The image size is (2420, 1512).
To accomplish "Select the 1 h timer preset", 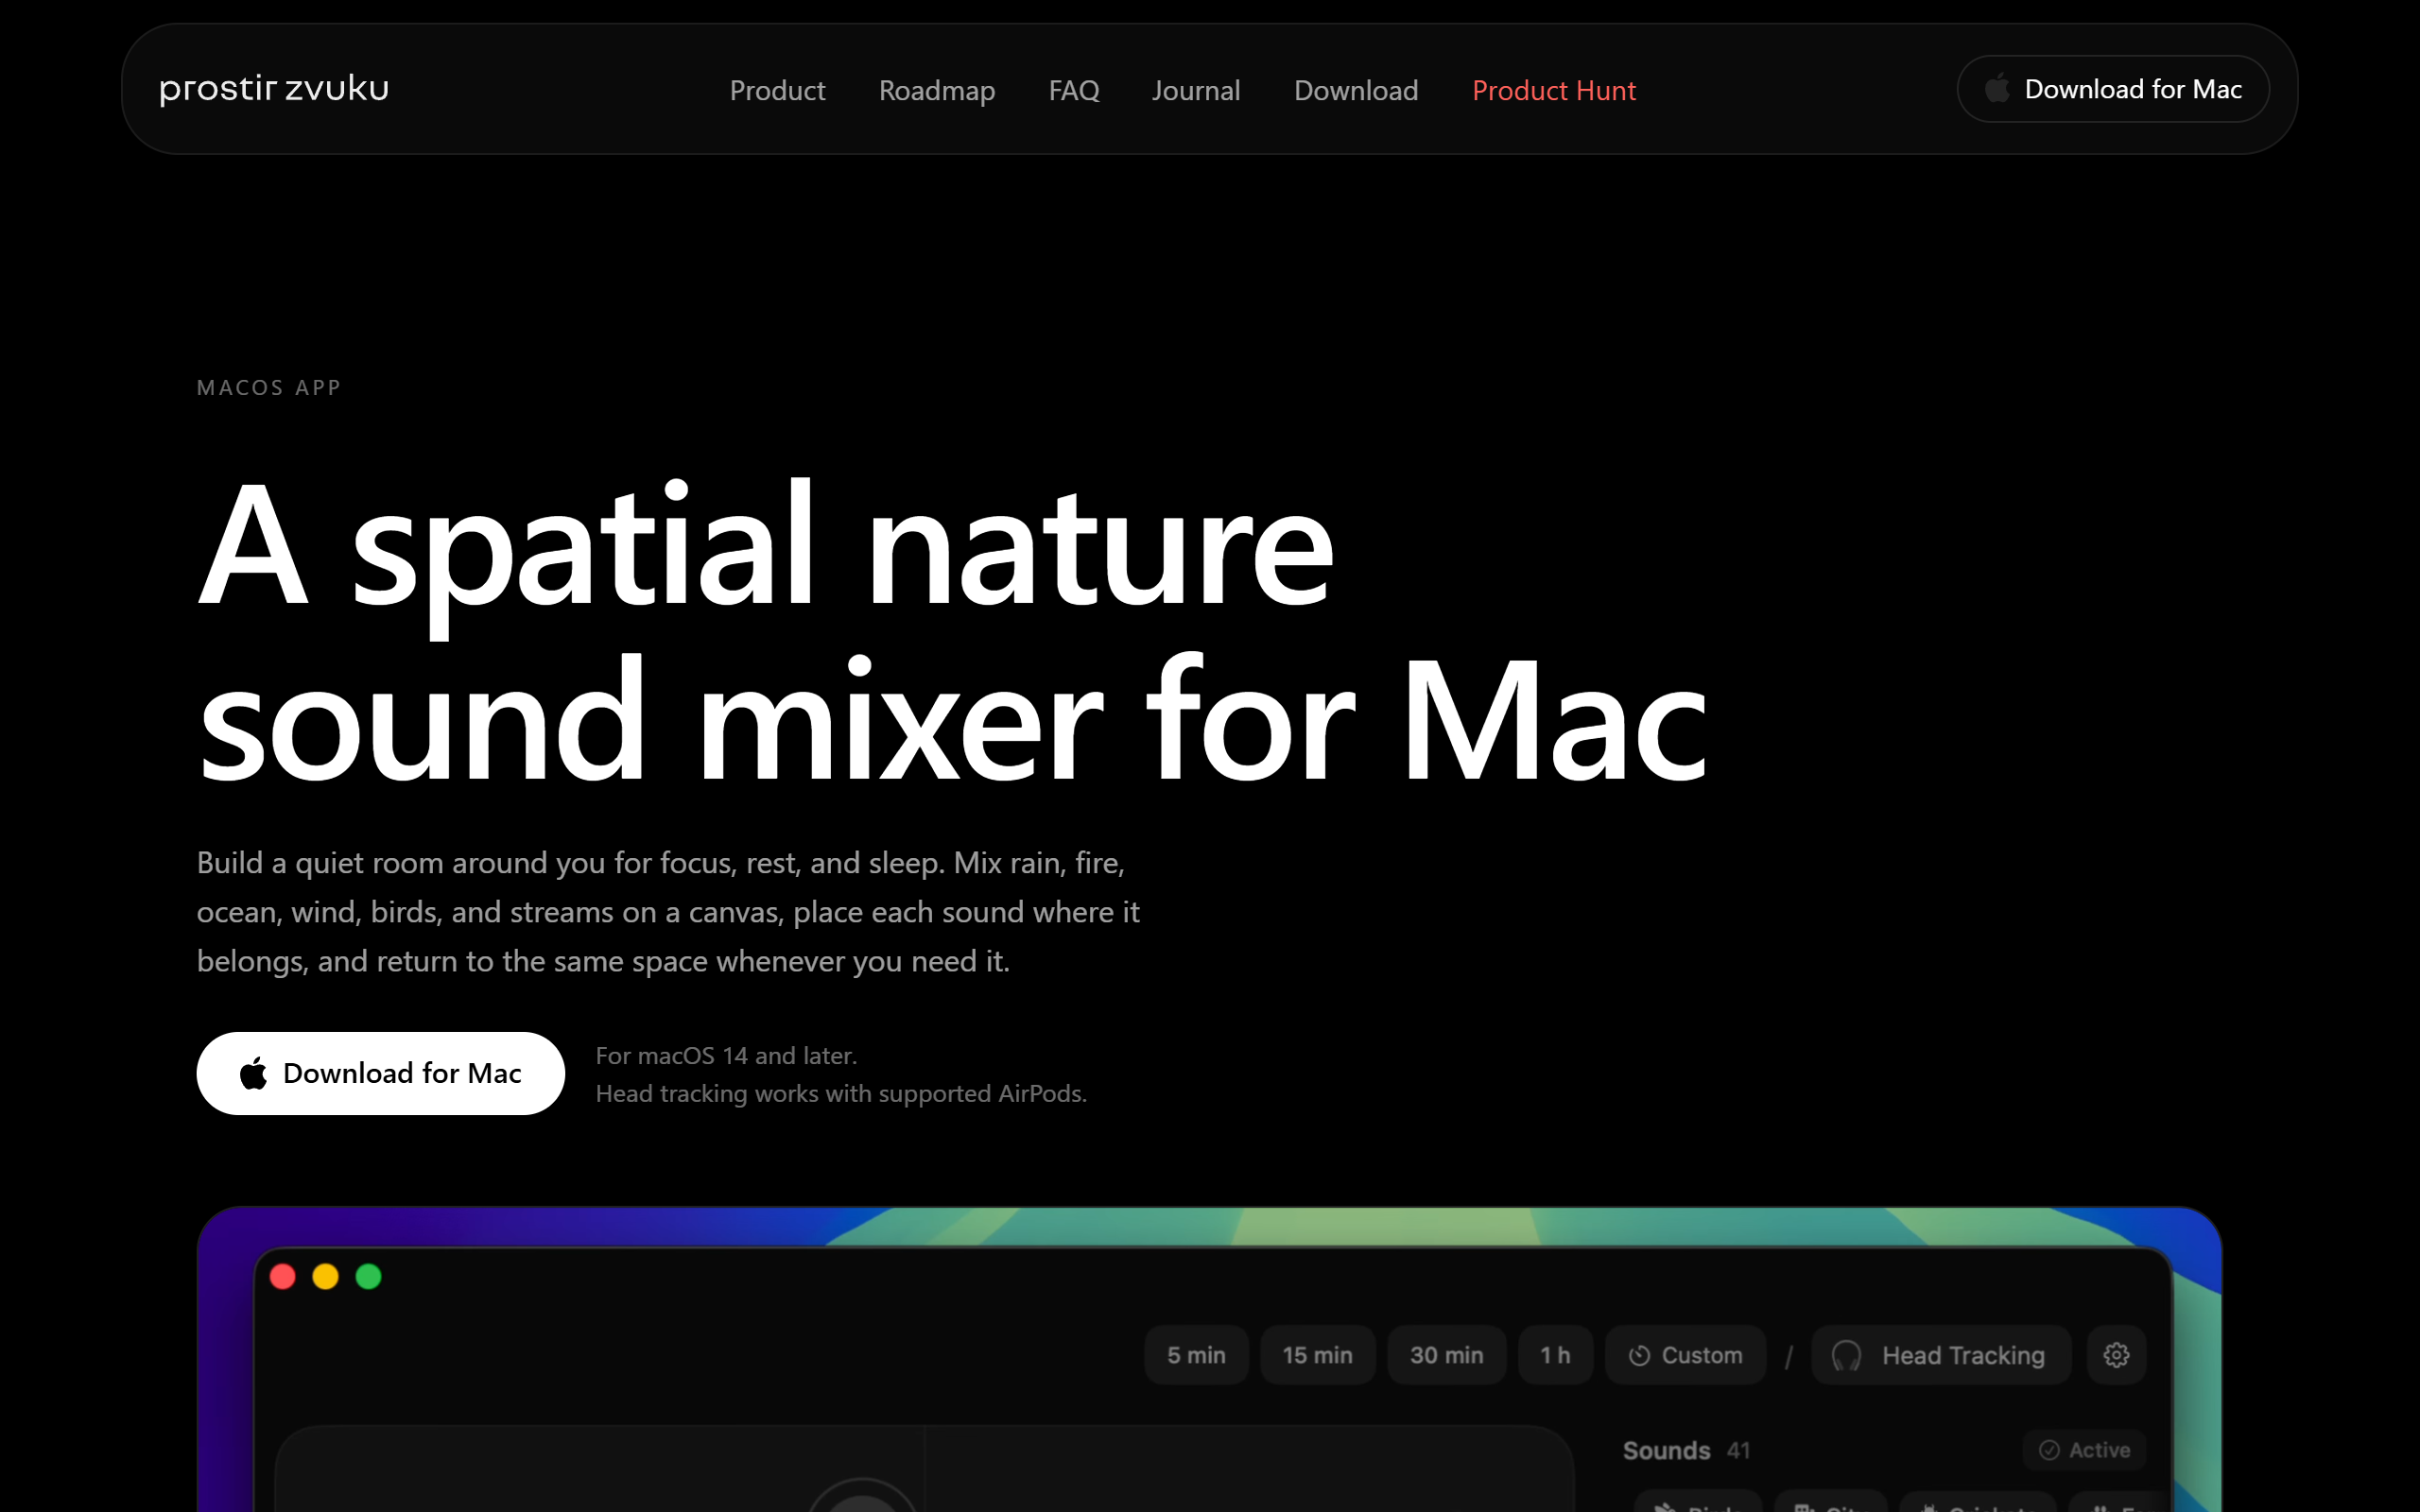I will (x=1555, y=1355).
